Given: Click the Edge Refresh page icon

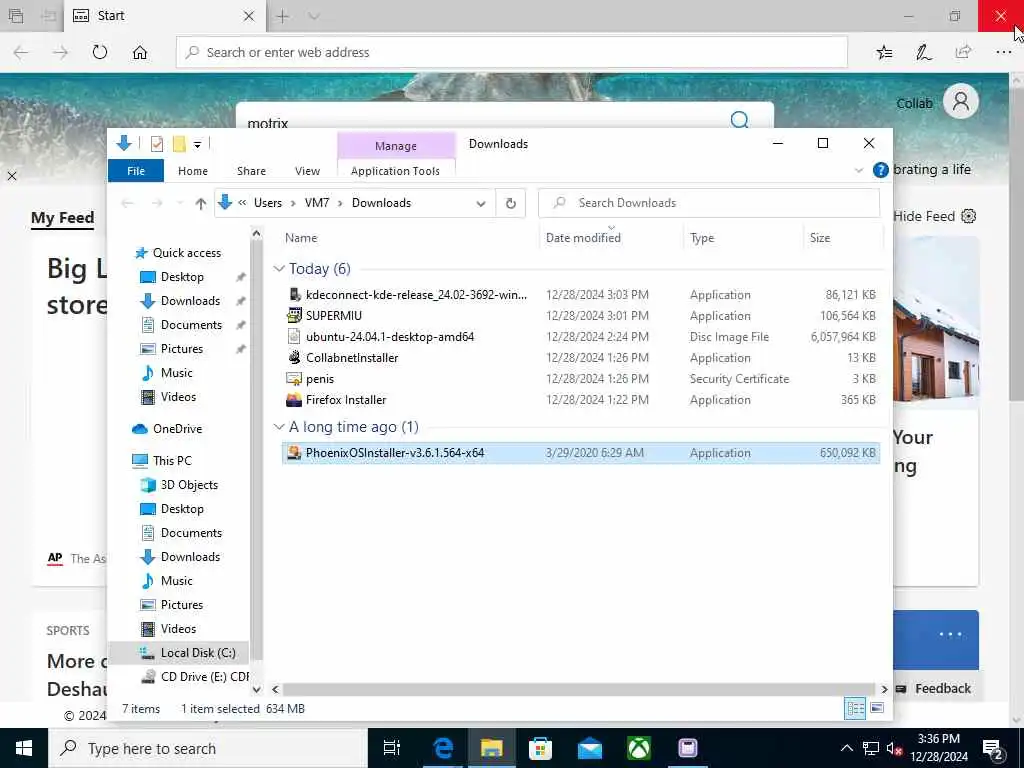Looking at the screenshot, I should 99,52.
